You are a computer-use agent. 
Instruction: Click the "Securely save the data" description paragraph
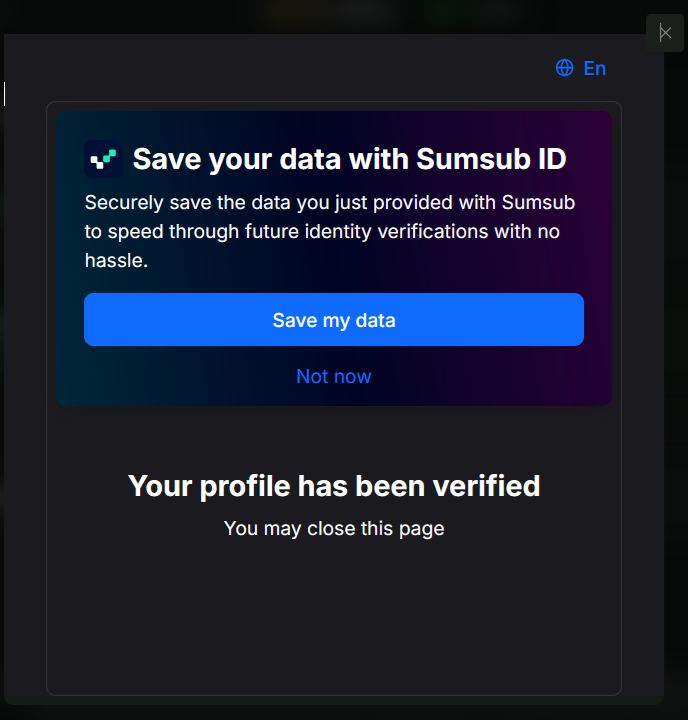[330, 232]
